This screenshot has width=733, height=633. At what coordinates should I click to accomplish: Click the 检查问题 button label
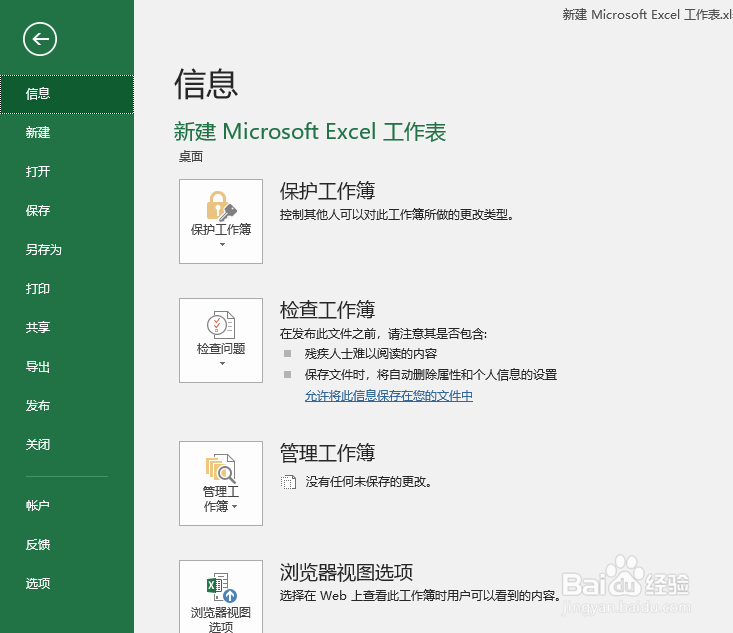point(221,349)
